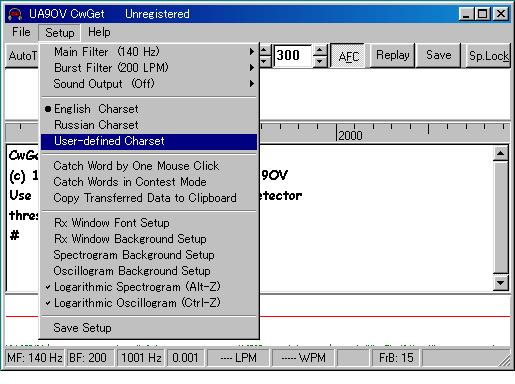Click the CwGet headphones title bar icon
The height and width of the screenshot is (384, 515).
(15, 14)
